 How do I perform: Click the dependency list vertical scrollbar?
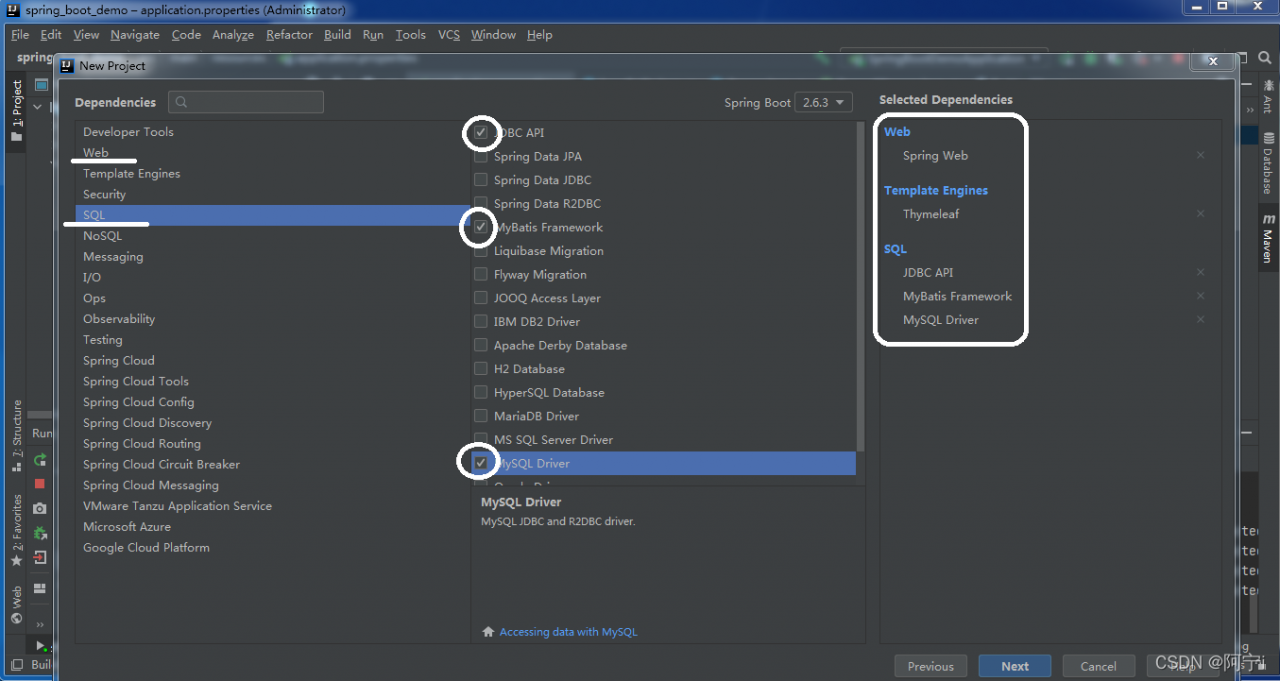tap(860, 286)
